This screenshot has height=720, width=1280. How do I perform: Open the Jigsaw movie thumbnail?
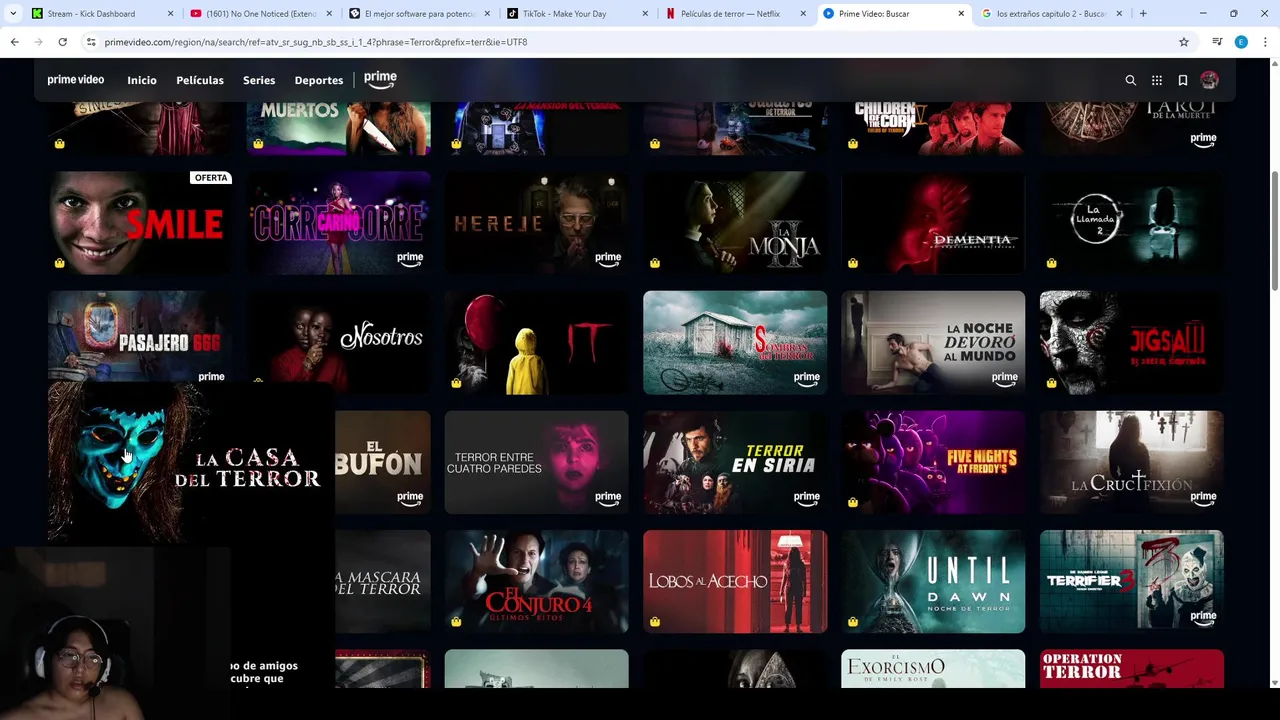pos(1132,343)
